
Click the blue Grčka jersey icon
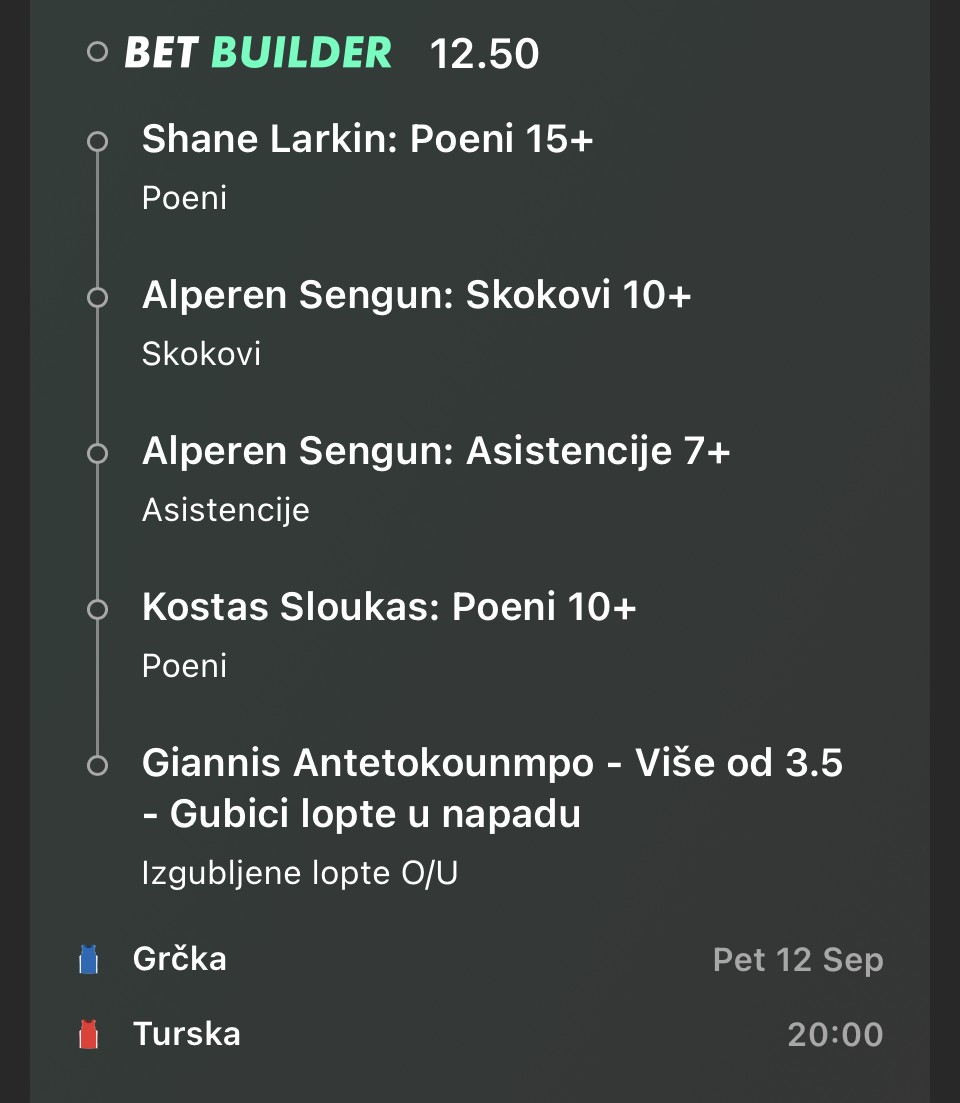click(x=89, y=961)
